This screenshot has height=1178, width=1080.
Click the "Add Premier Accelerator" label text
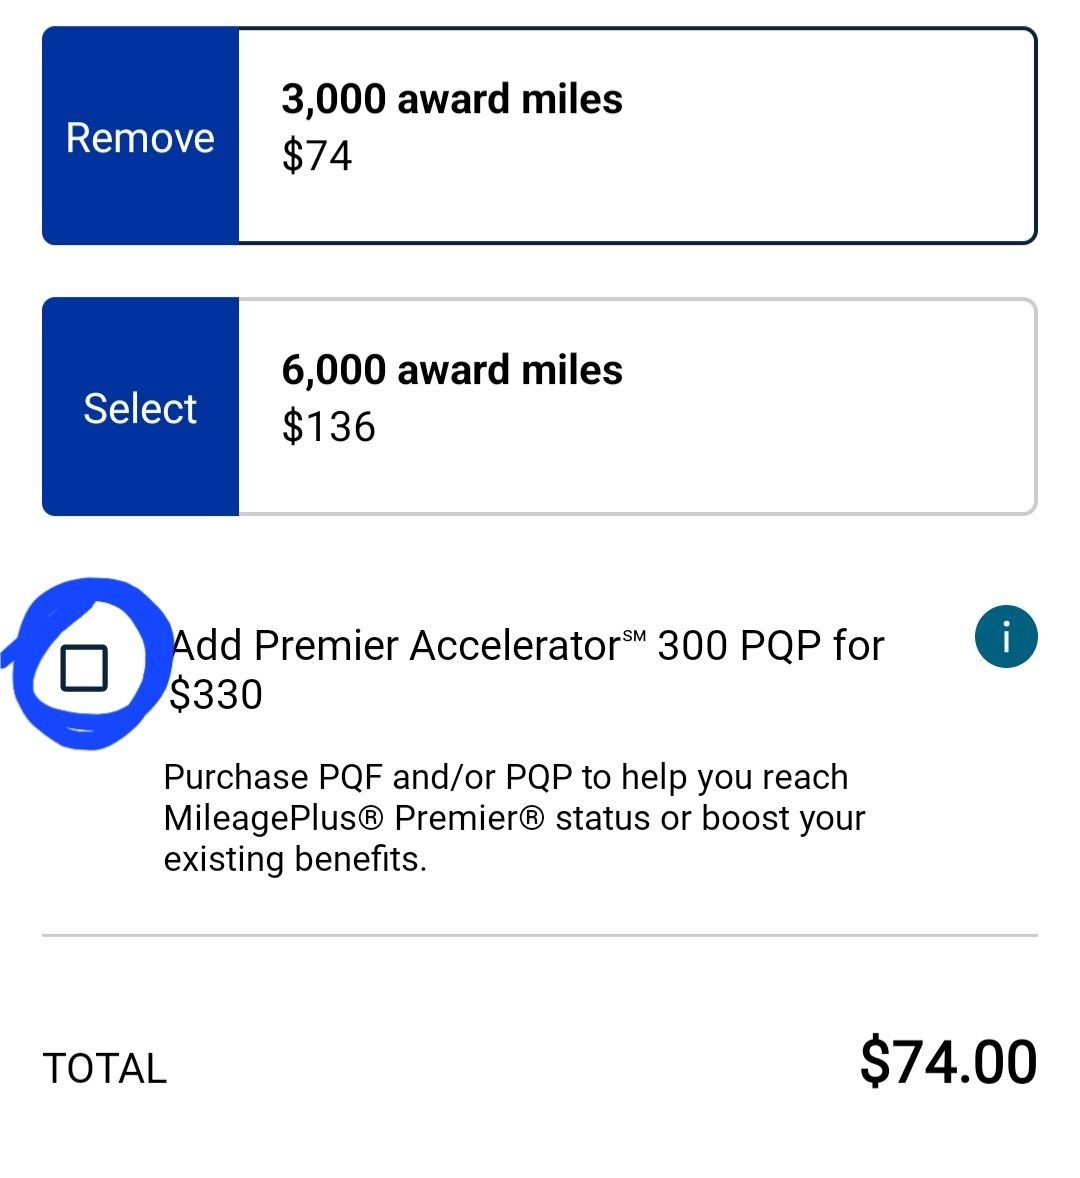tap(395, 646)
